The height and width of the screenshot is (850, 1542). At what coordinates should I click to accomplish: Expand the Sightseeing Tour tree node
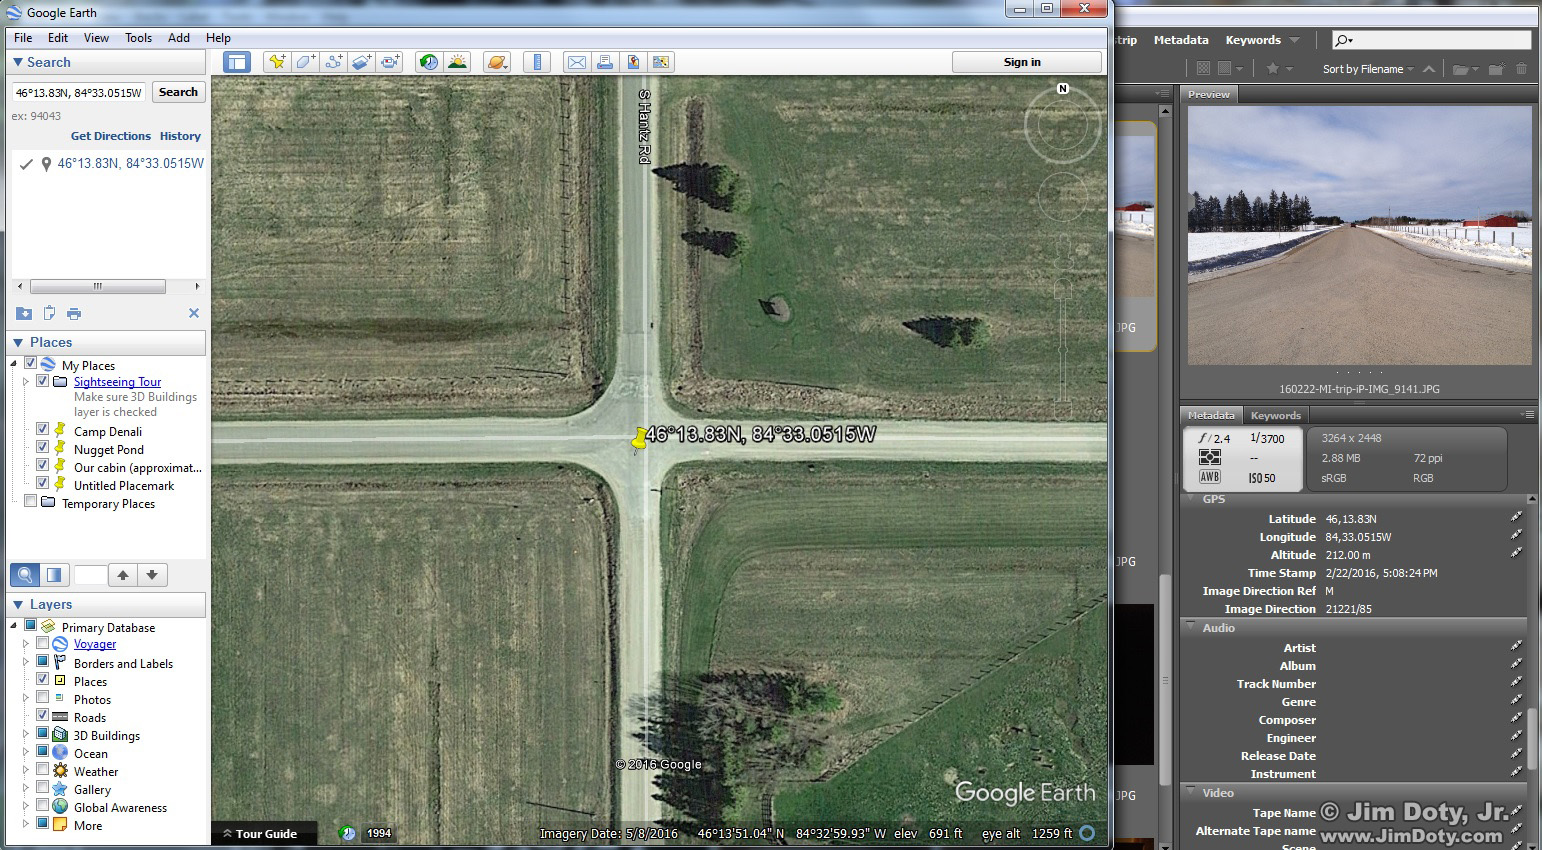click(26, 381)
